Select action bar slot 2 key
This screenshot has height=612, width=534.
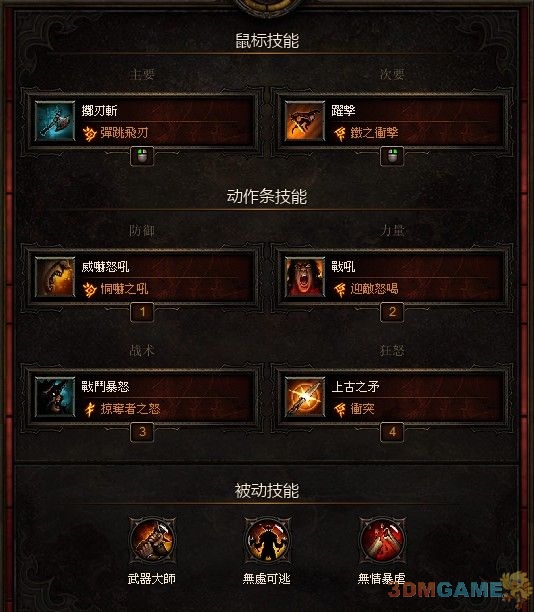[x=392, y=312]
